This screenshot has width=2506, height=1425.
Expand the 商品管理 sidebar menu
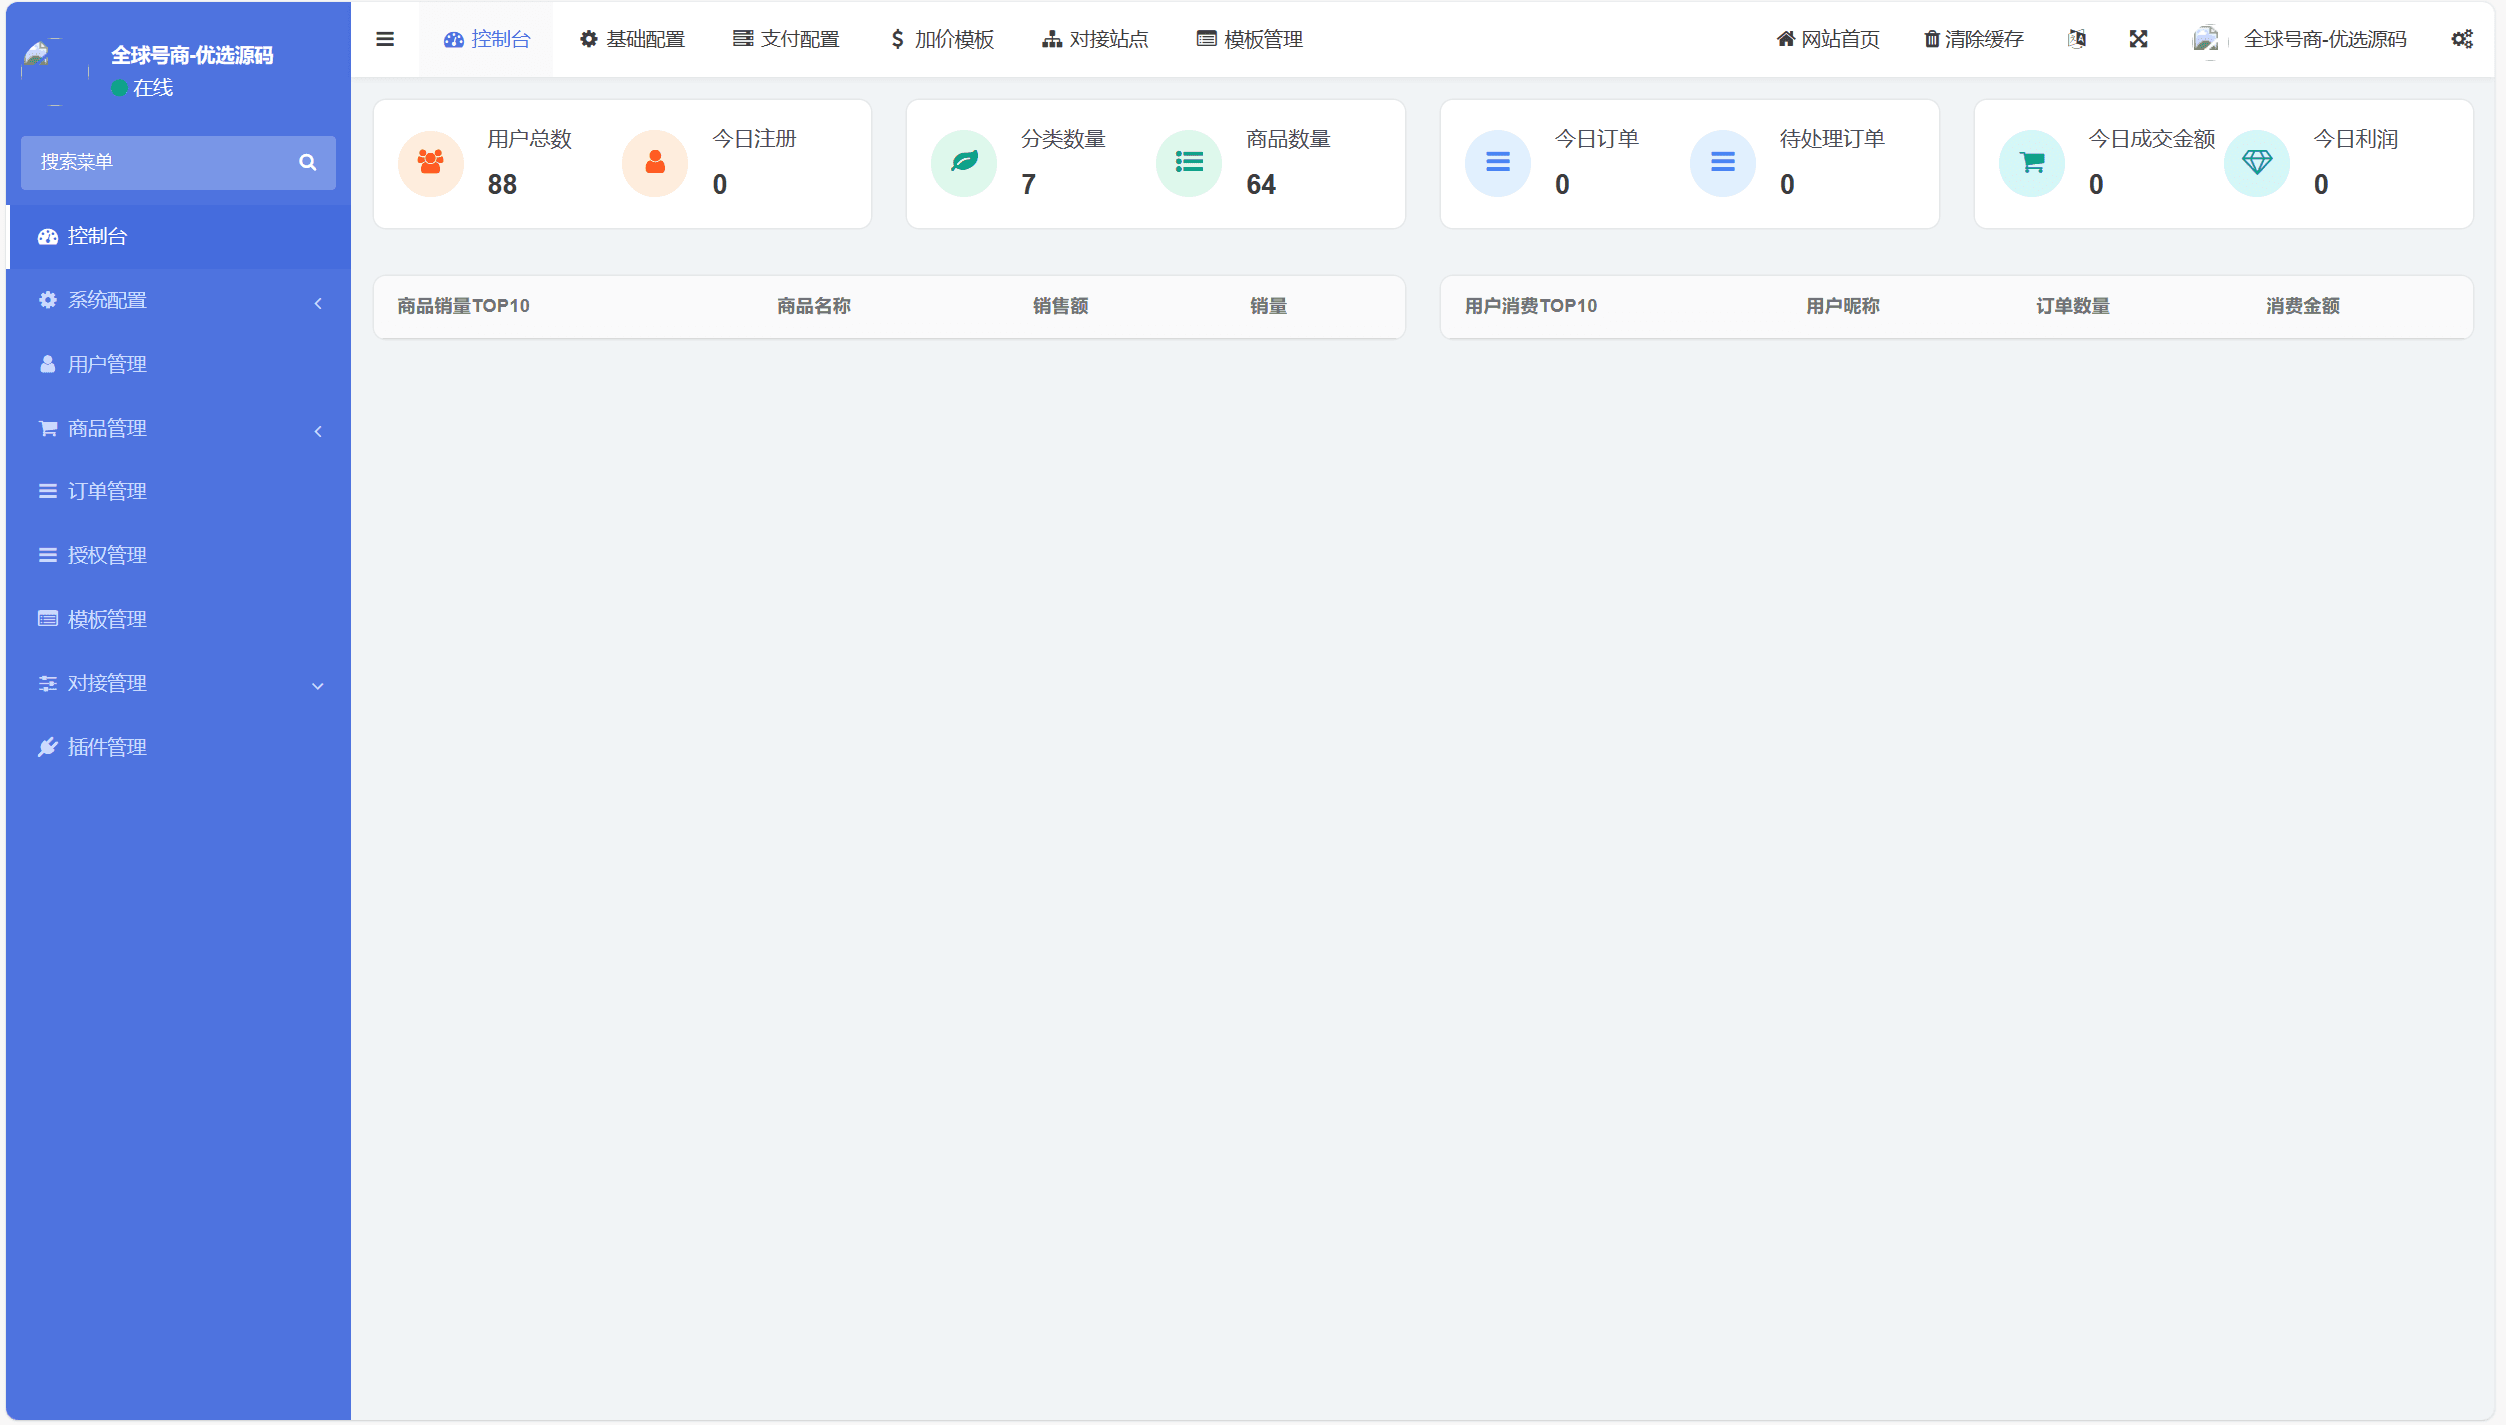tap(178, 428)
